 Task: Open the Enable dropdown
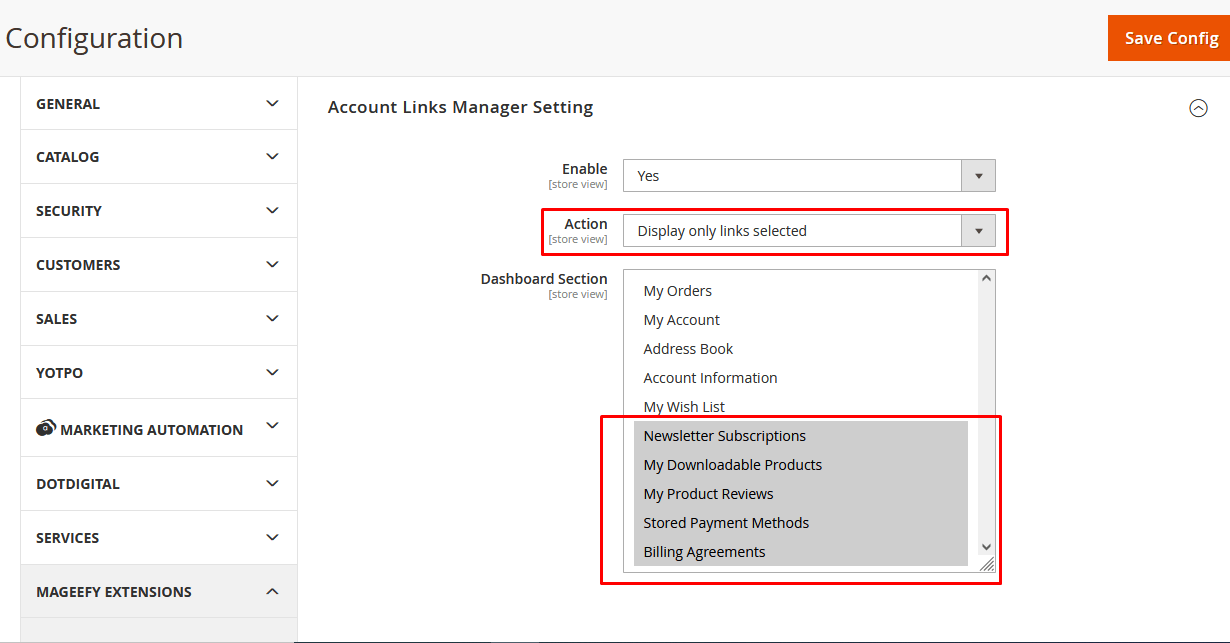(x=808, y=176)
